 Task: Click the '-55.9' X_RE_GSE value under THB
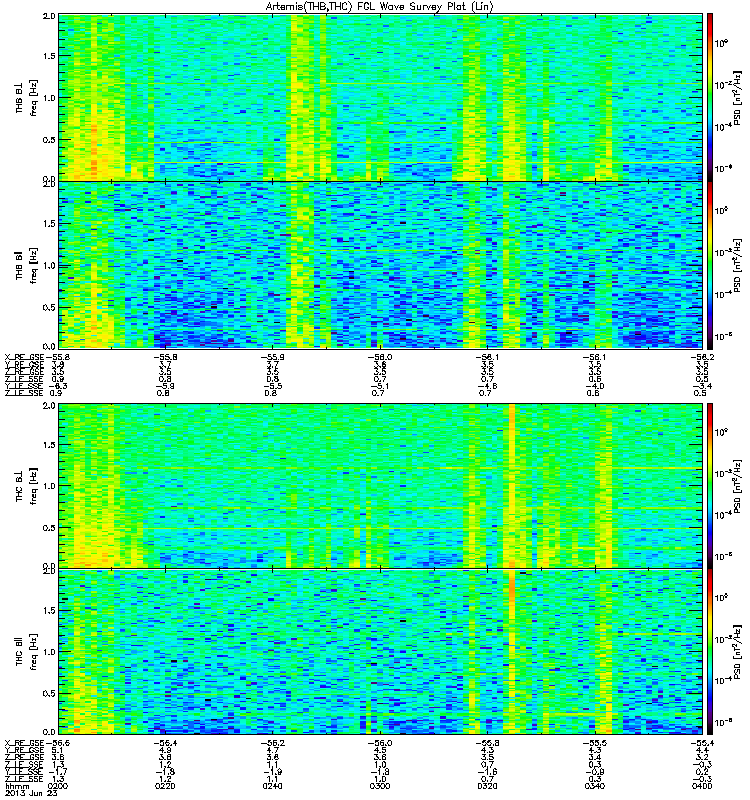(272, 357)
